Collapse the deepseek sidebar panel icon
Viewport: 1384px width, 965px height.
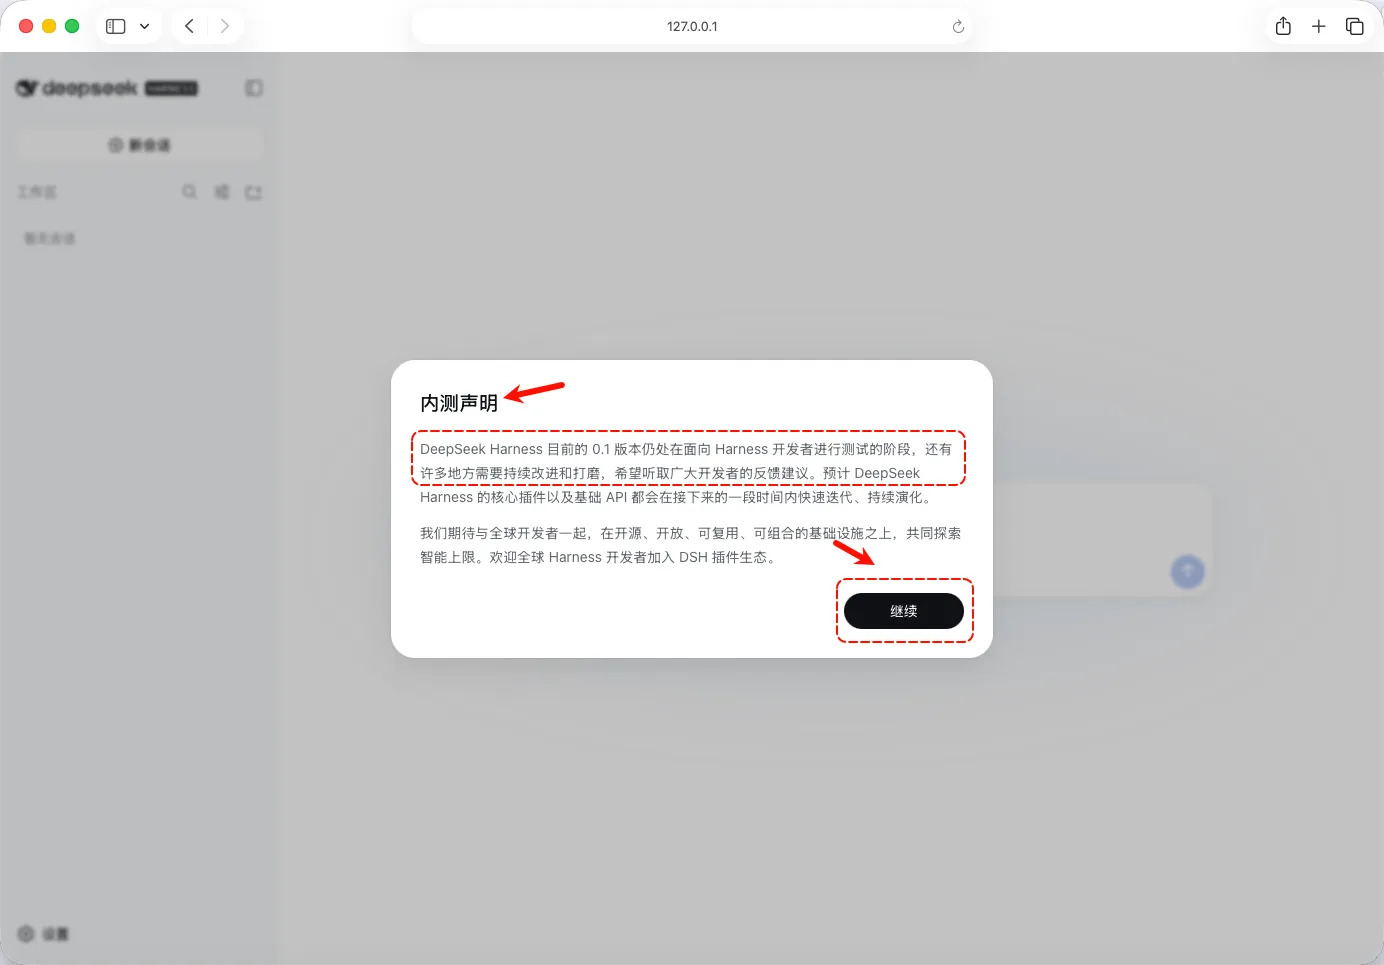coord(254,88)
